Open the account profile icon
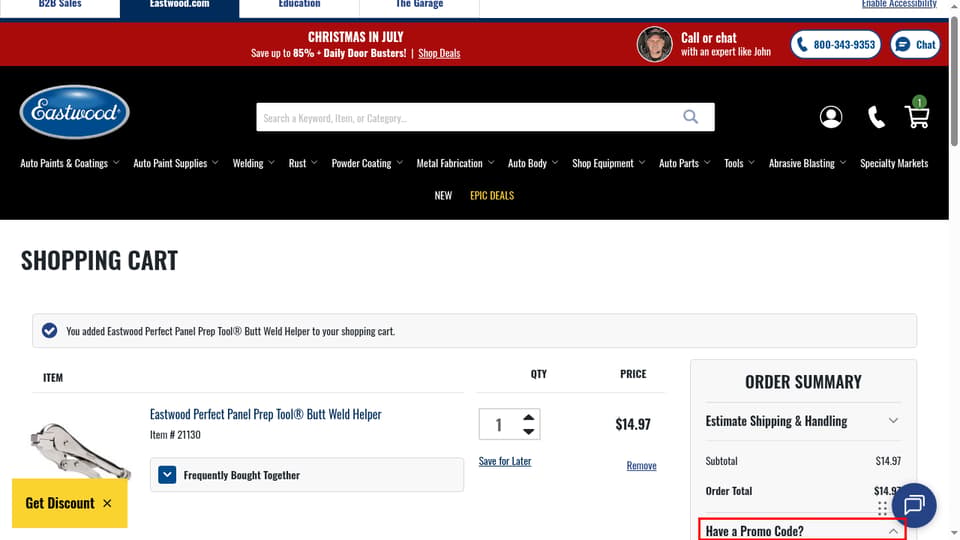The image size is (960, 540). pos(831,117)
